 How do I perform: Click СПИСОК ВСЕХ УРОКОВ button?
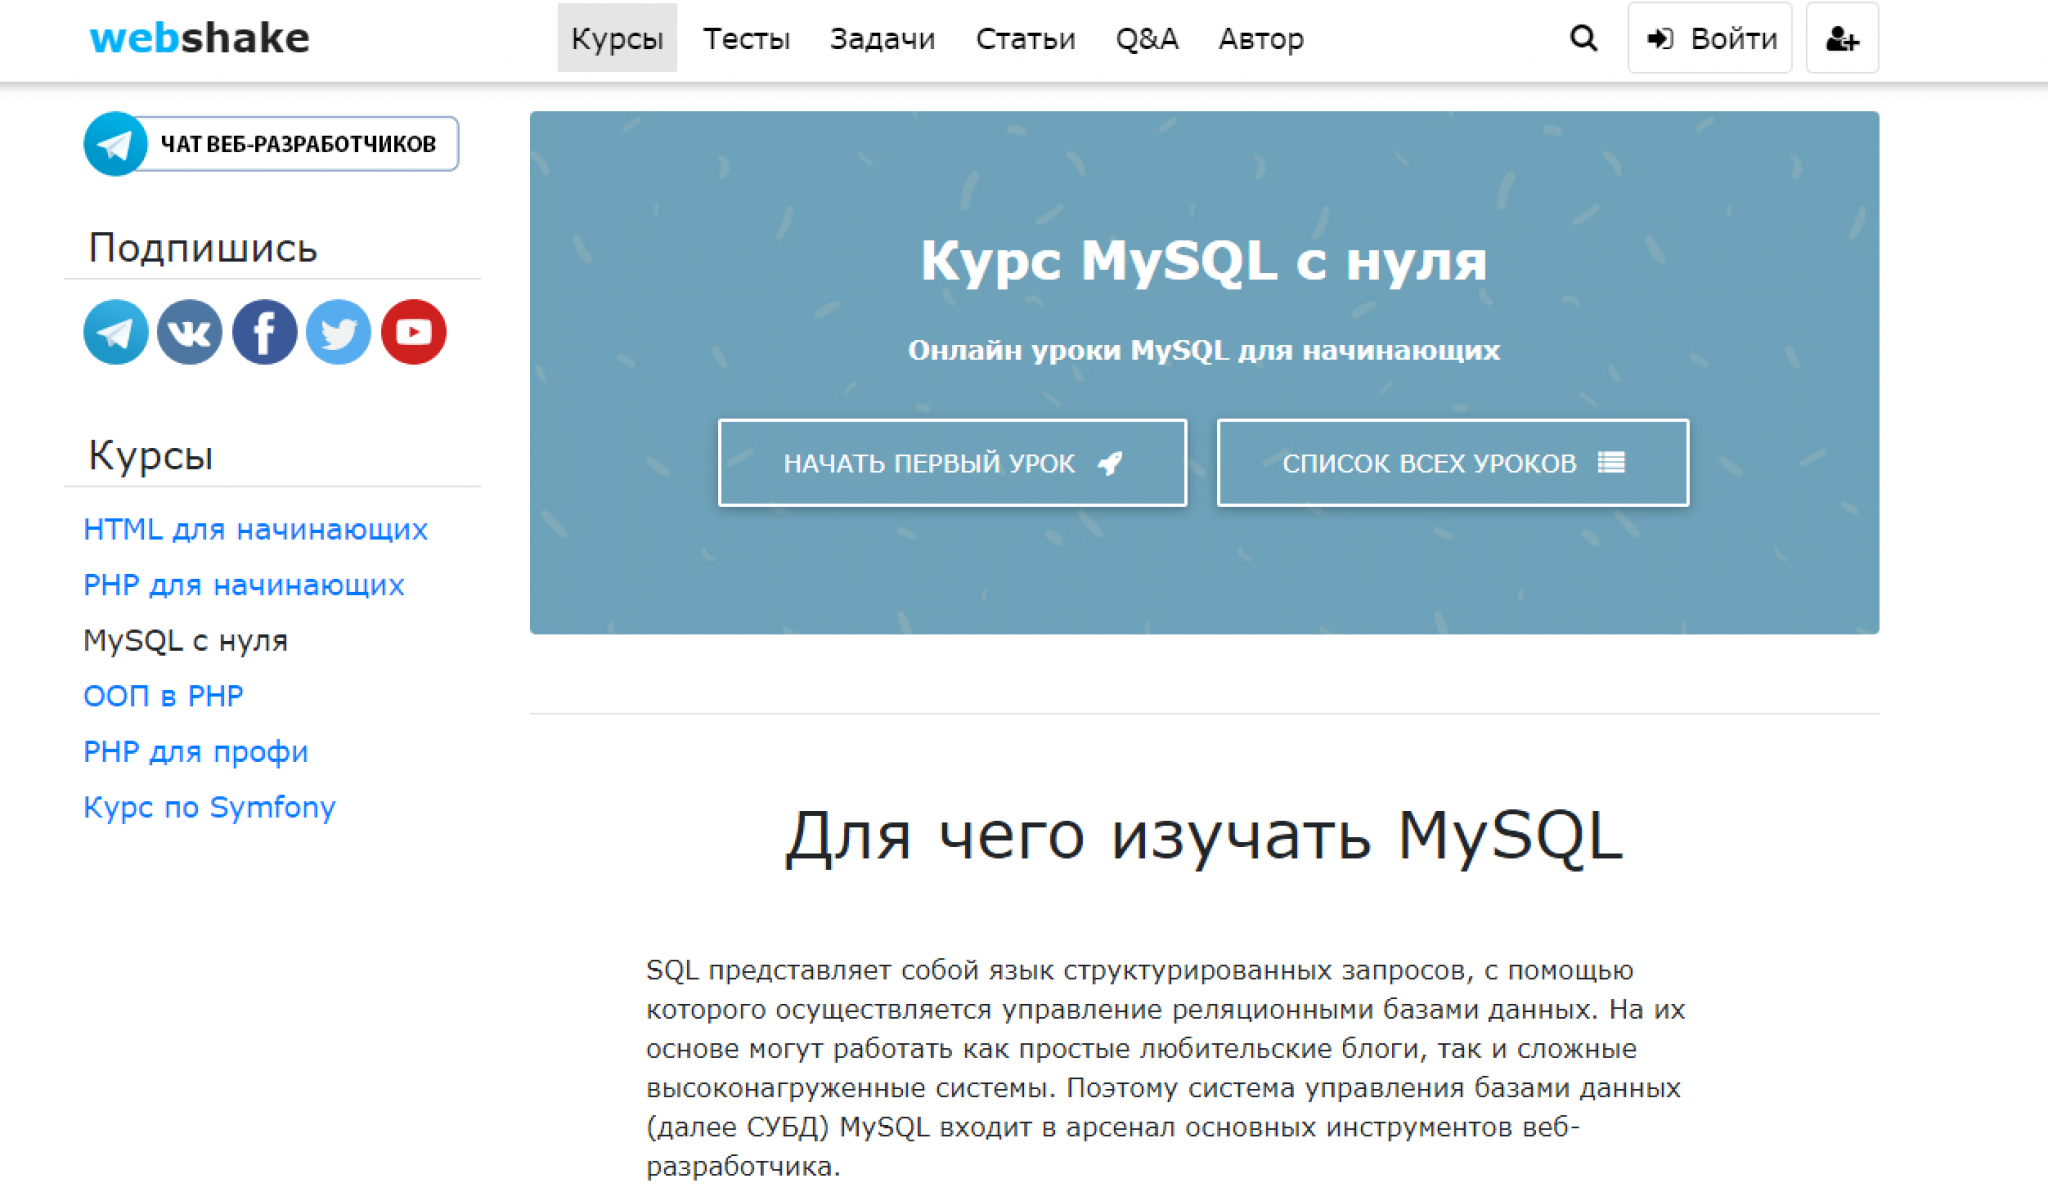tap(1452, 463)
